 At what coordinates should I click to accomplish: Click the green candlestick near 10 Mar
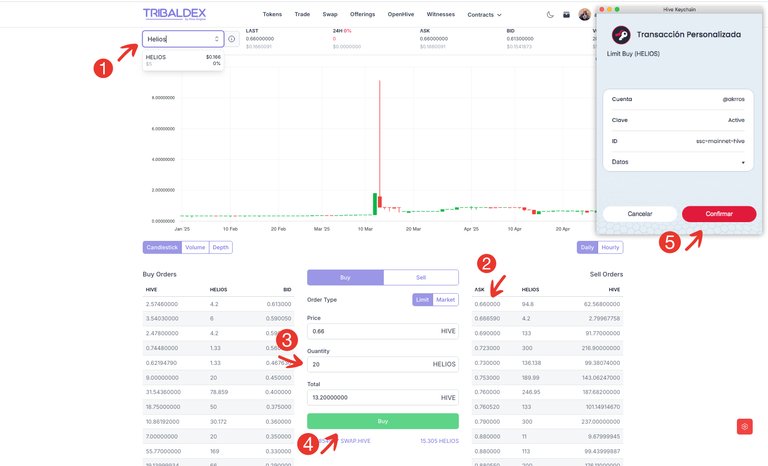tap(375, 204)
